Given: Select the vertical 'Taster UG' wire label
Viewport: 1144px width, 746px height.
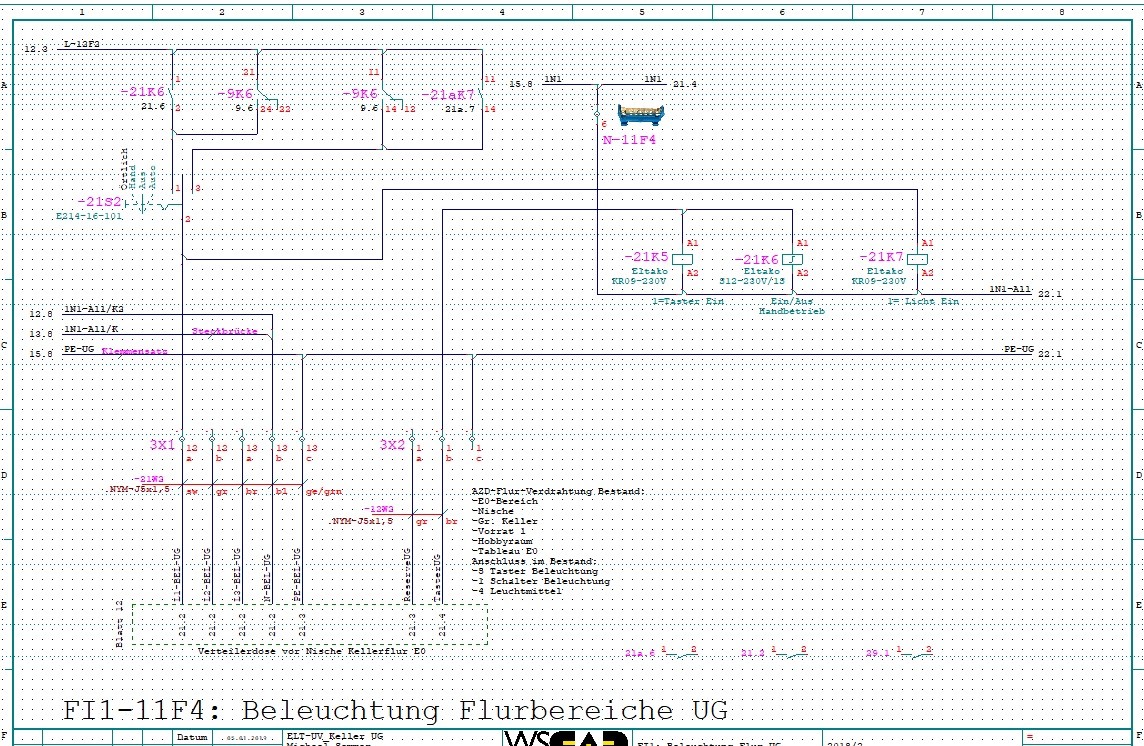Looking at the screenshot, I should [x=437, y=578].
